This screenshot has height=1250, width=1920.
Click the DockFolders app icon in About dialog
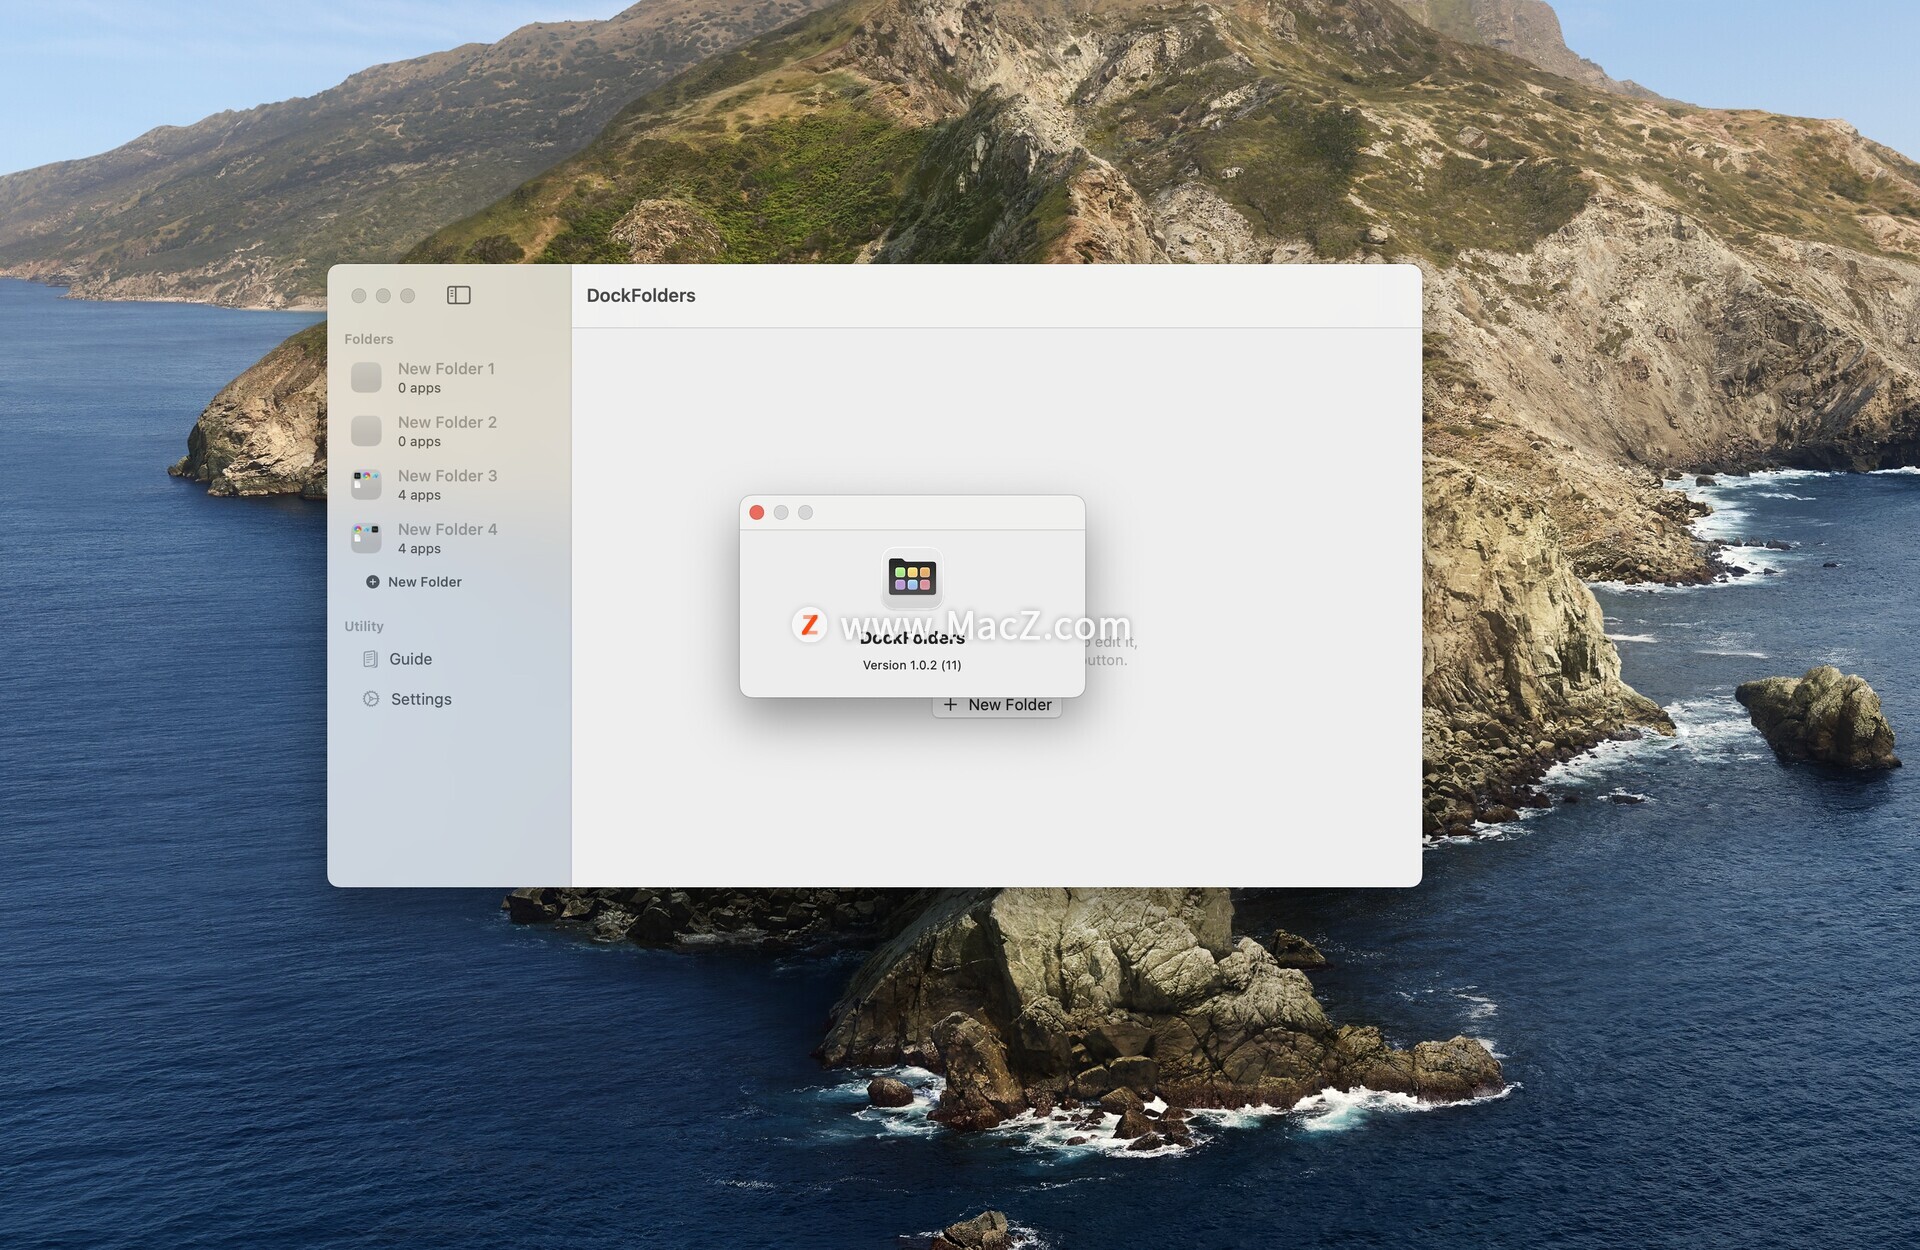pyautogui.click(x=912, y=577)
